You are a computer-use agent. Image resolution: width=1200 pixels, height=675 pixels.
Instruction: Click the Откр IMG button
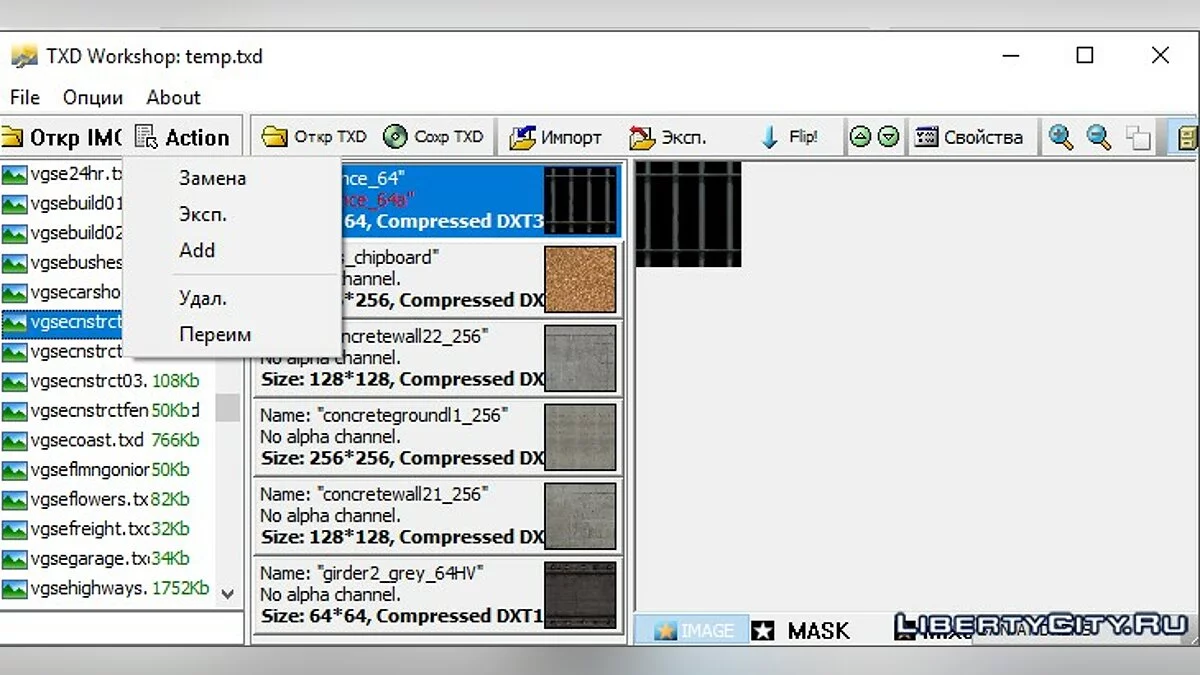[60, 138]
